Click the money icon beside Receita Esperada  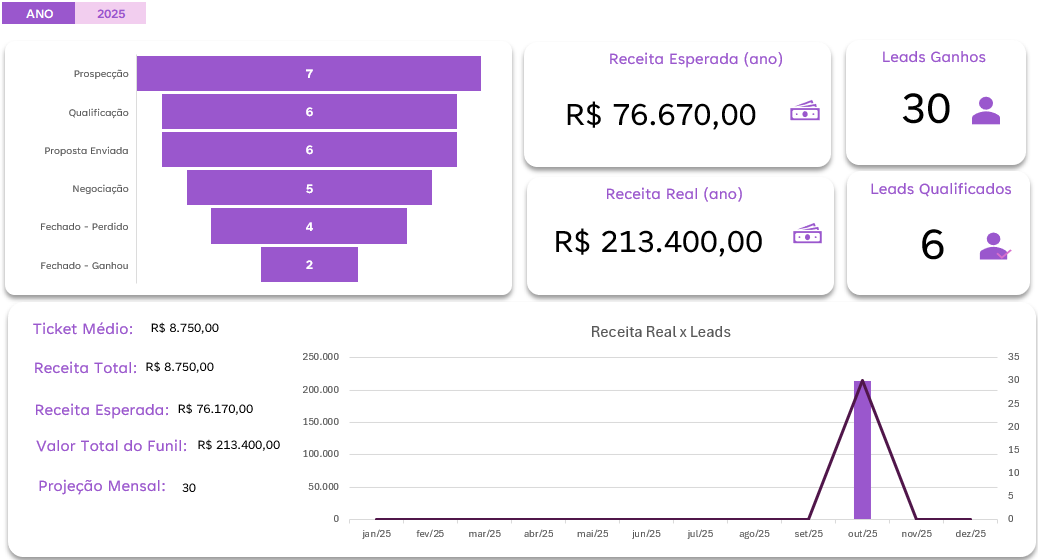click(805, 112)
